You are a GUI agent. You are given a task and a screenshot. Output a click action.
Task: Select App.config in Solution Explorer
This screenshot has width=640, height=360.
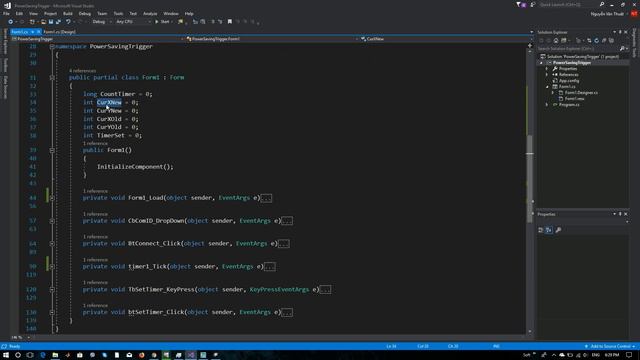[x=569, y=81]
